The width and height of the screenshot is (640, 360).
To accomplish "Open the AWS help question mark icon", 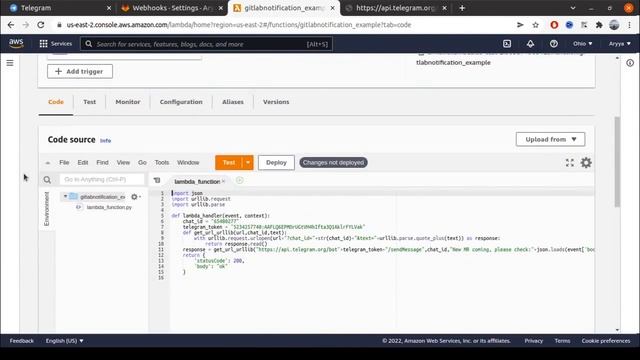I will (x=553, y=44).
